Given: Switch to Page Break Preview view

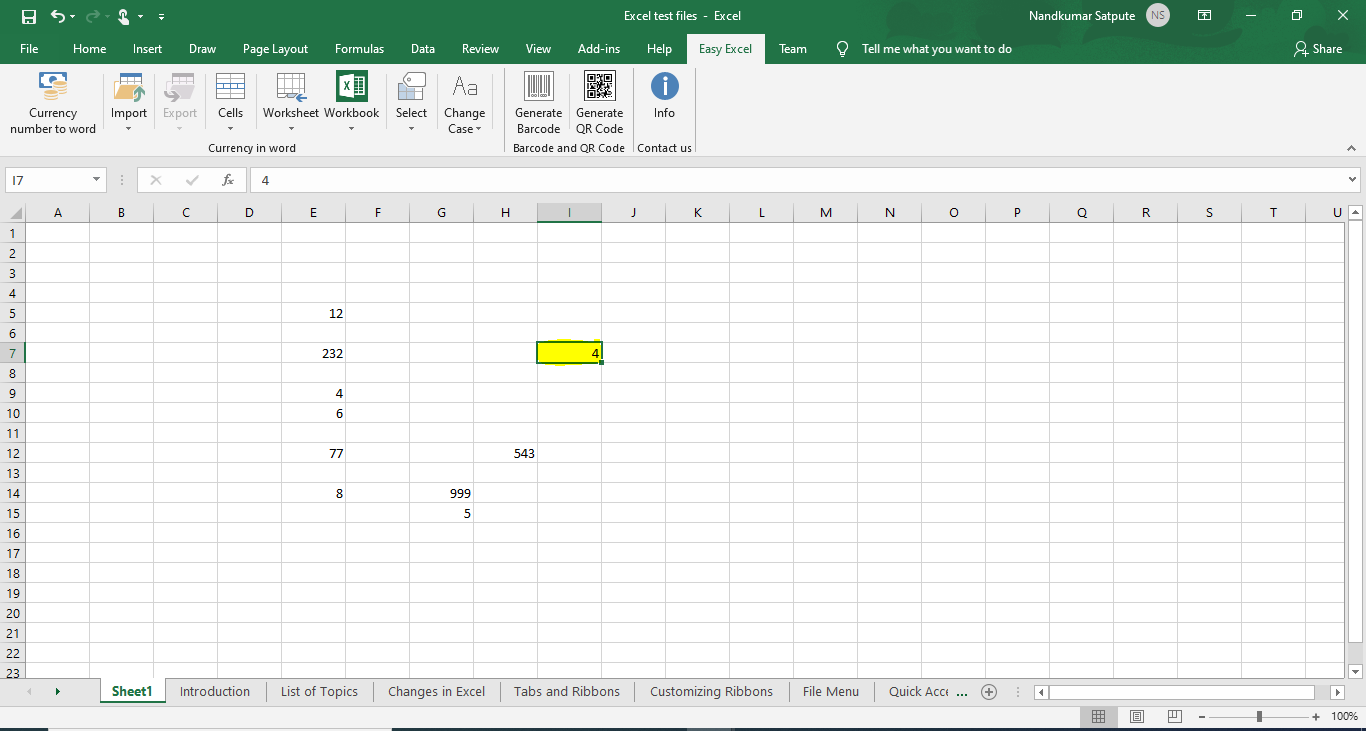Looking at the screenshot, I should pos(1172,716).
